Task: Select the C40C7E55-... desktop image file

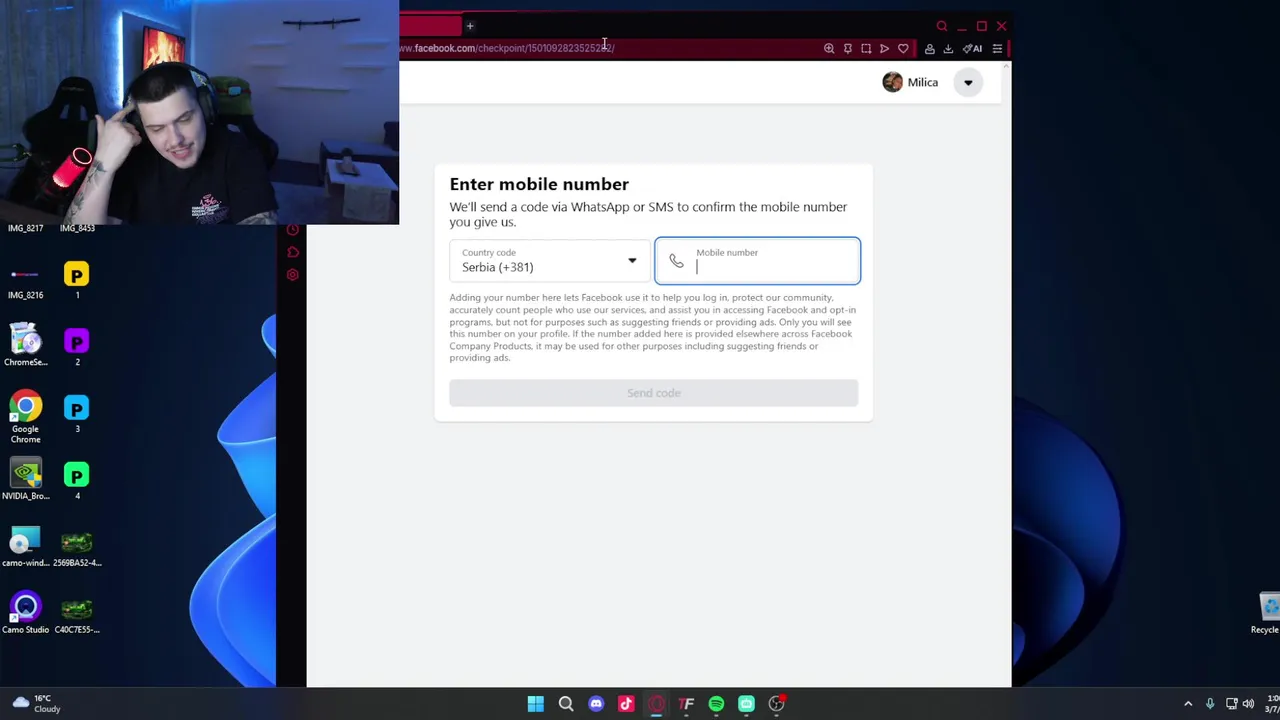Action: tap(77, 614)
